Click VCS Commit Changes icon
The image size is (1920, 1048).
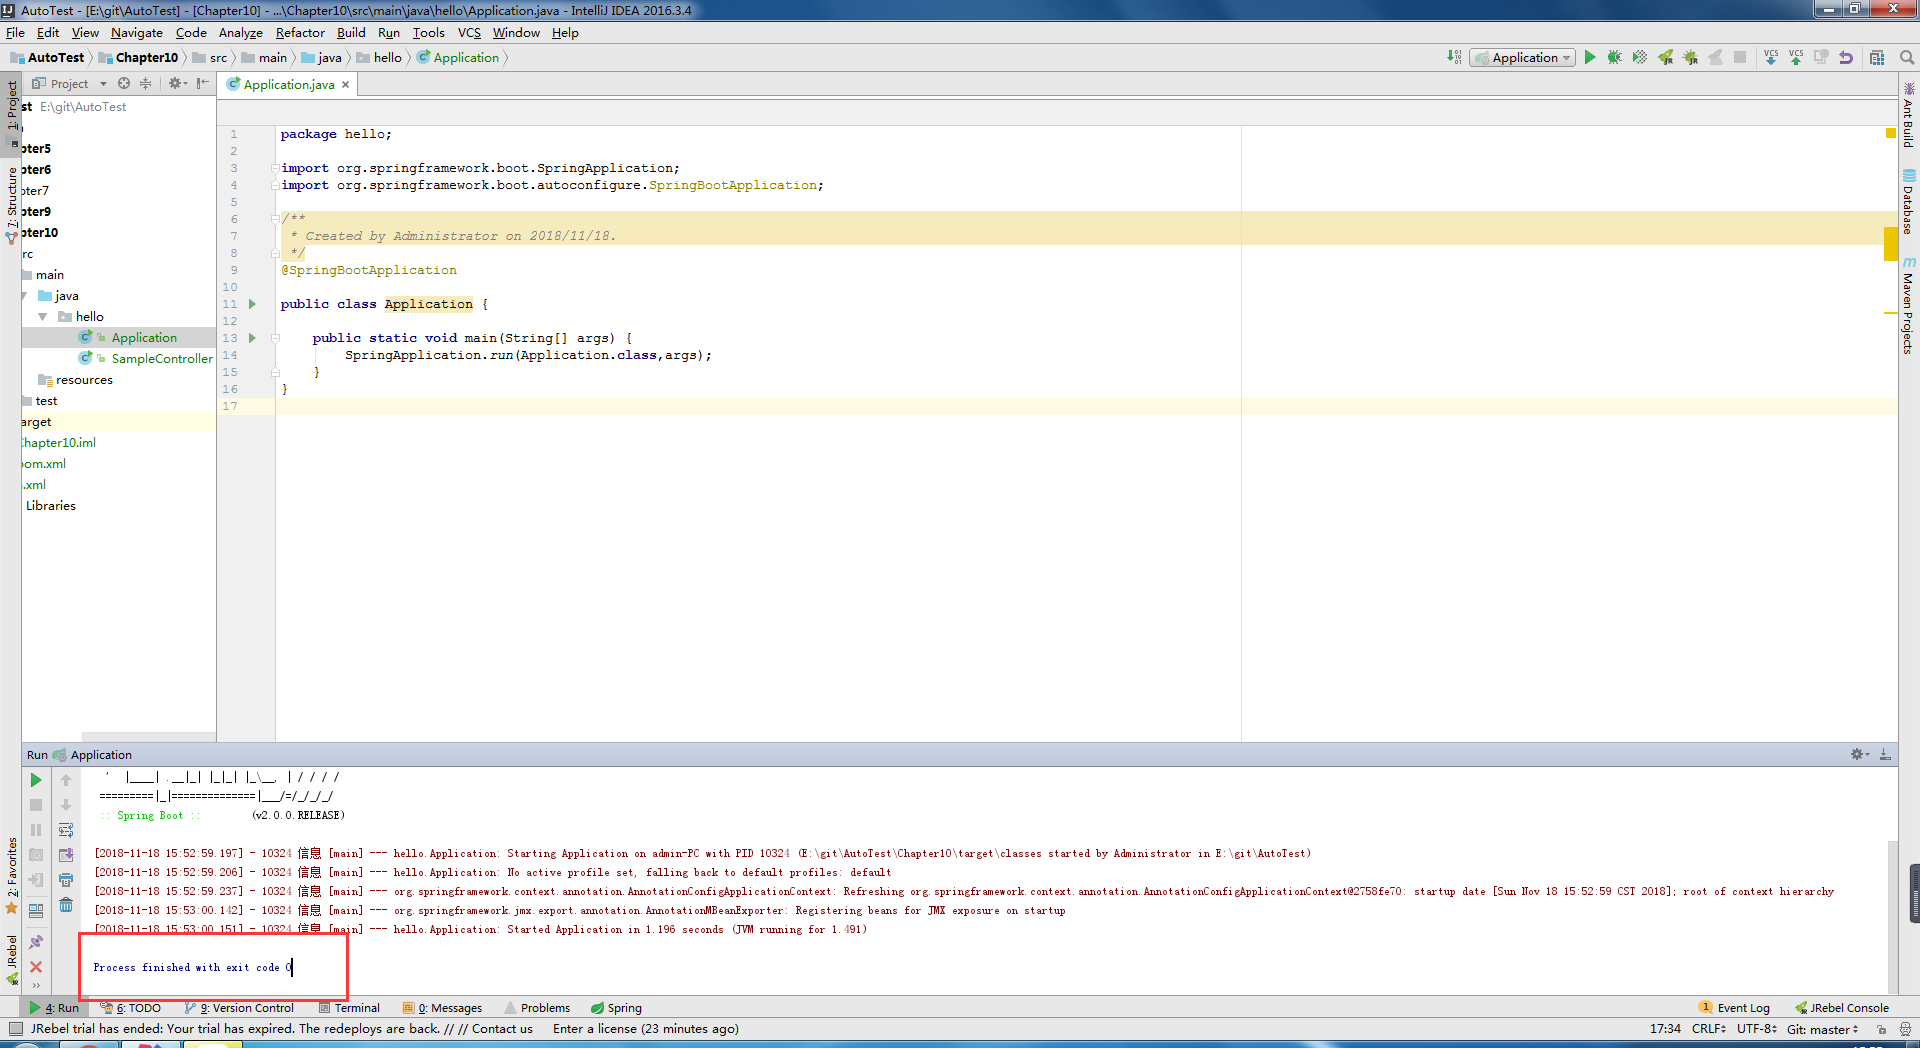point(1796,58)
